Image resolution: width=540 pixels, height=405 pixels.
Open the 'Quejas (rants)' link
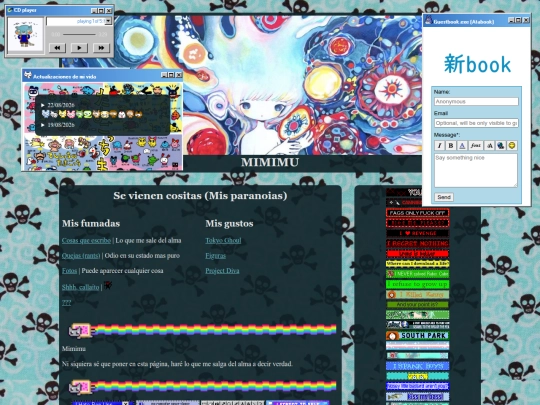(81, 256)
